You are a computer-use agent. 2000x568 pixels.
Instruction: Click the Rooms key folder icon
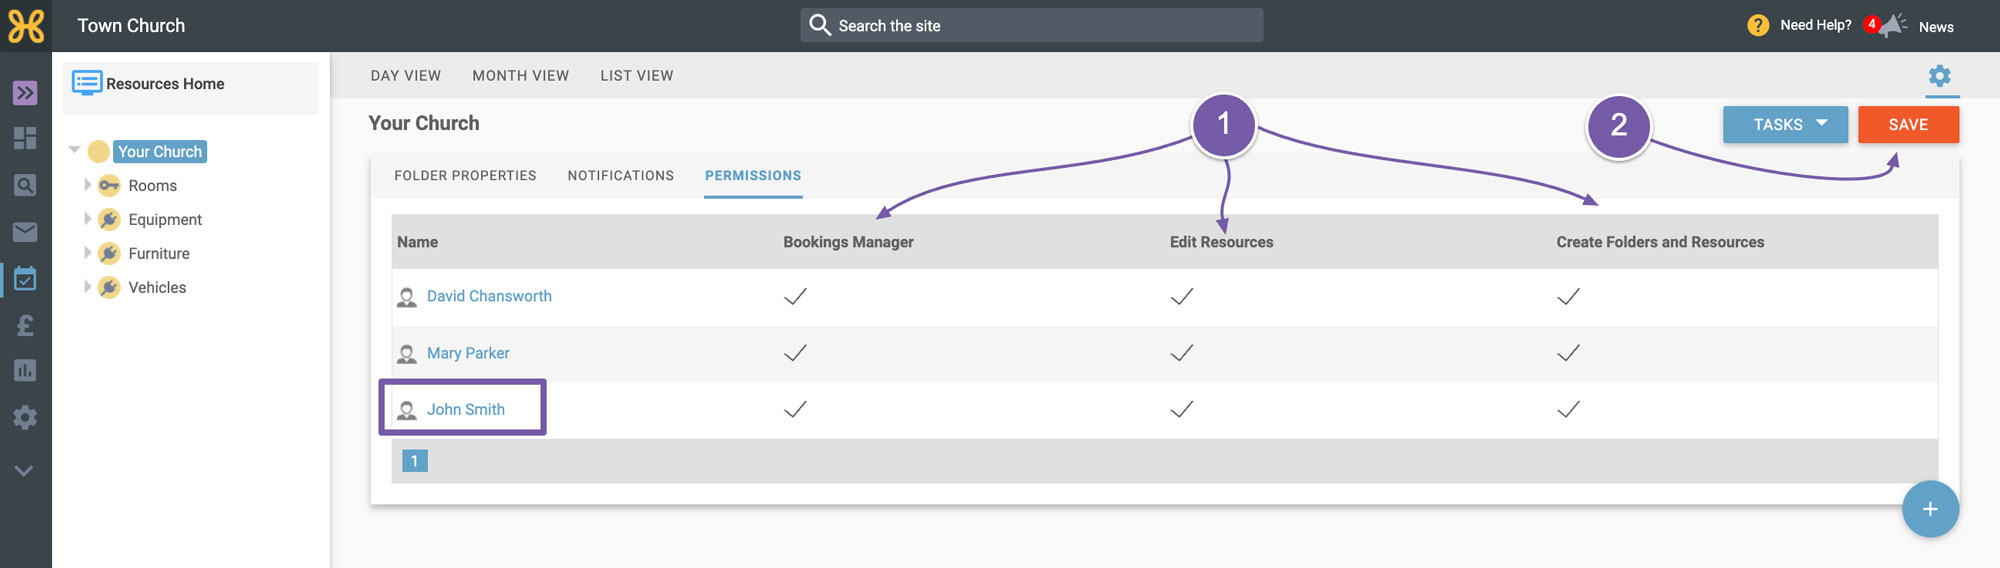point(109,186)
